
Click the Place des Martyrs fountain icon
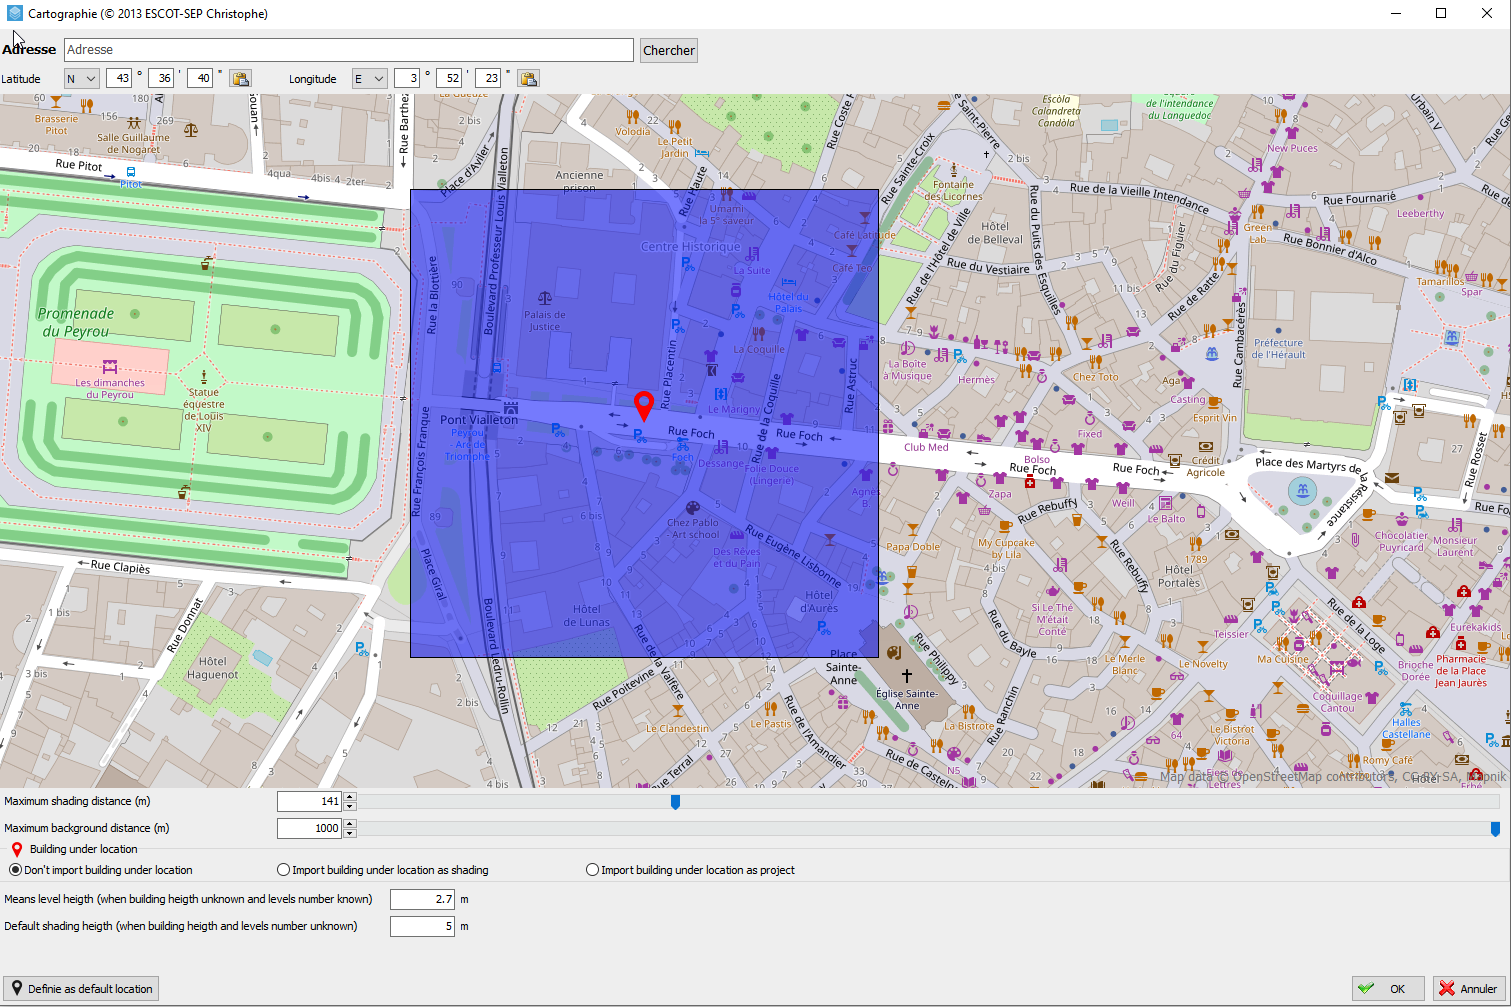point(1301,490)
